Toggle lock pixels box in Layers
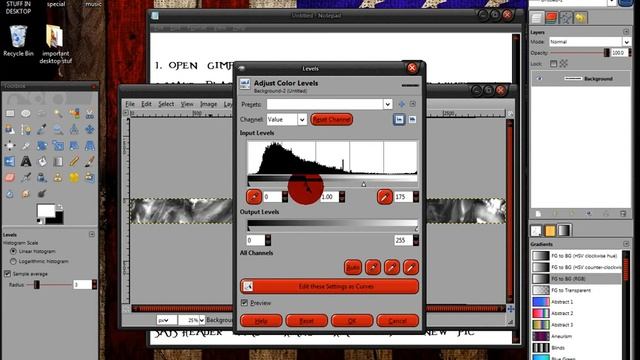Image resolution: width=640 pixels, height=360 pixels. click(x=553, y=63)
